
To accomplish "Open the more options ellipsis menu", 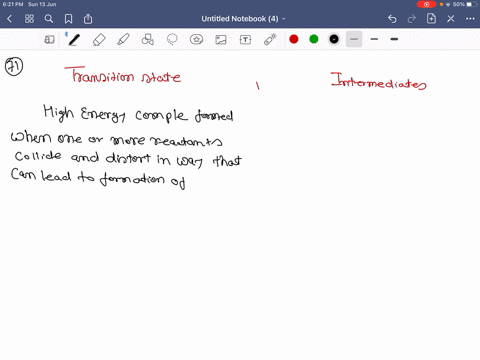I will tap(470, 19).
